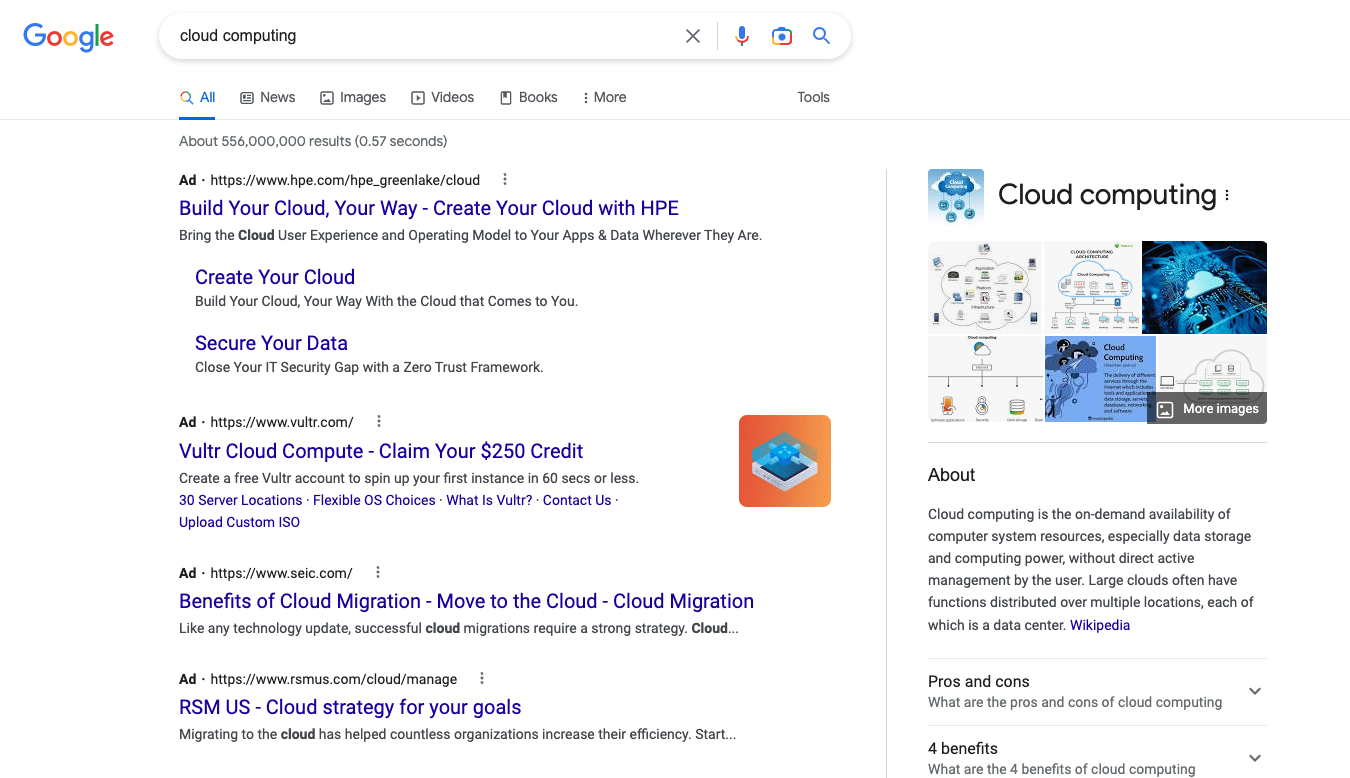Open the three-dot menu on the HPE ad
This screenshot has width=1350, height=778.
504,178
